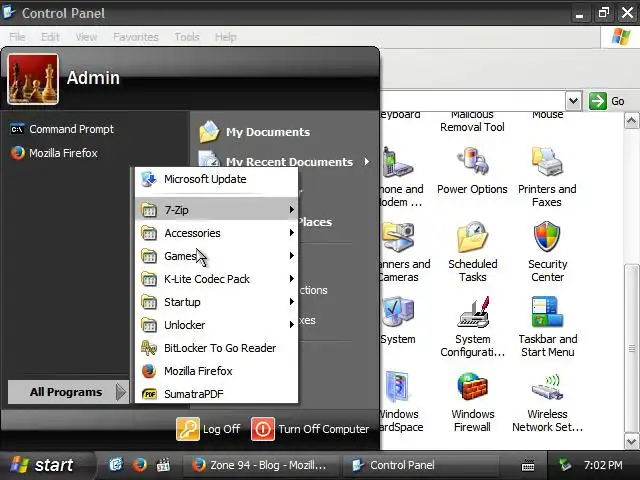This screenshot has height=480, width=640.
Task: Click Turn Off Computer button
Action: click(x=310, y=429)
